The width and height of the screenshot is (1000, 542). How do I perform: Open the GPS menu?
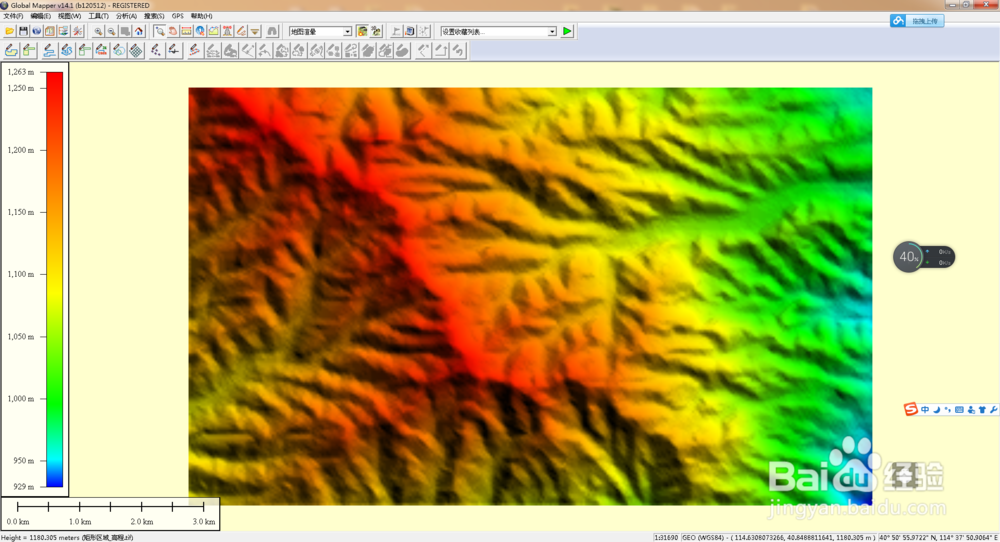(177, 16)
